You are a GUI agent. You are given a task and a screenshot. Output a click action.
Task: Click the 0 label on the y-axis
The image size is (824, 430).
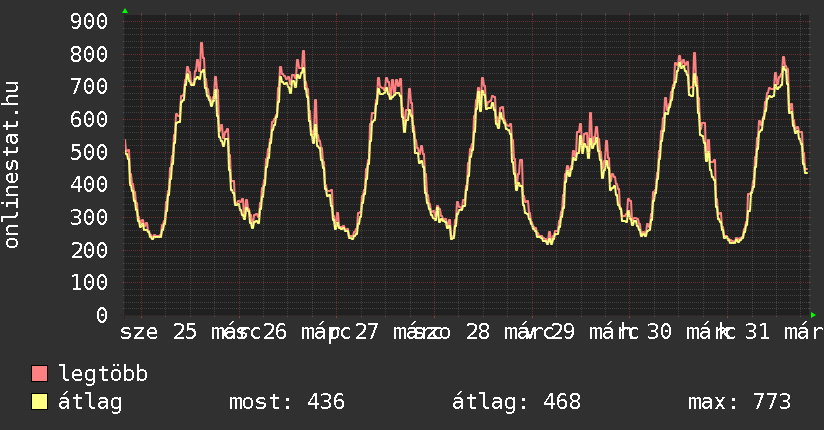point(102,315)
